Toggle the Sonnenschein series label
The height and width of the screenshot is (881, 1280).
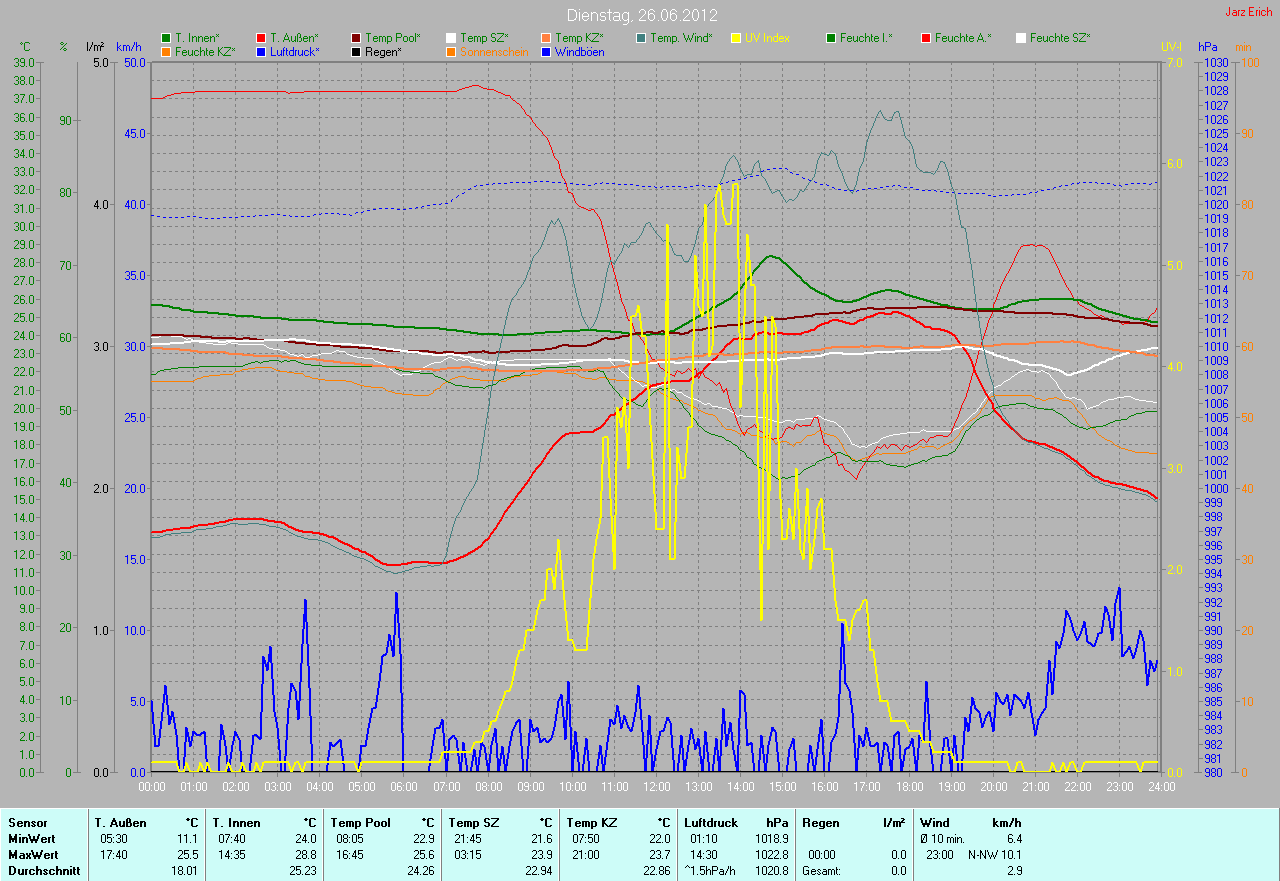point(494,51)
